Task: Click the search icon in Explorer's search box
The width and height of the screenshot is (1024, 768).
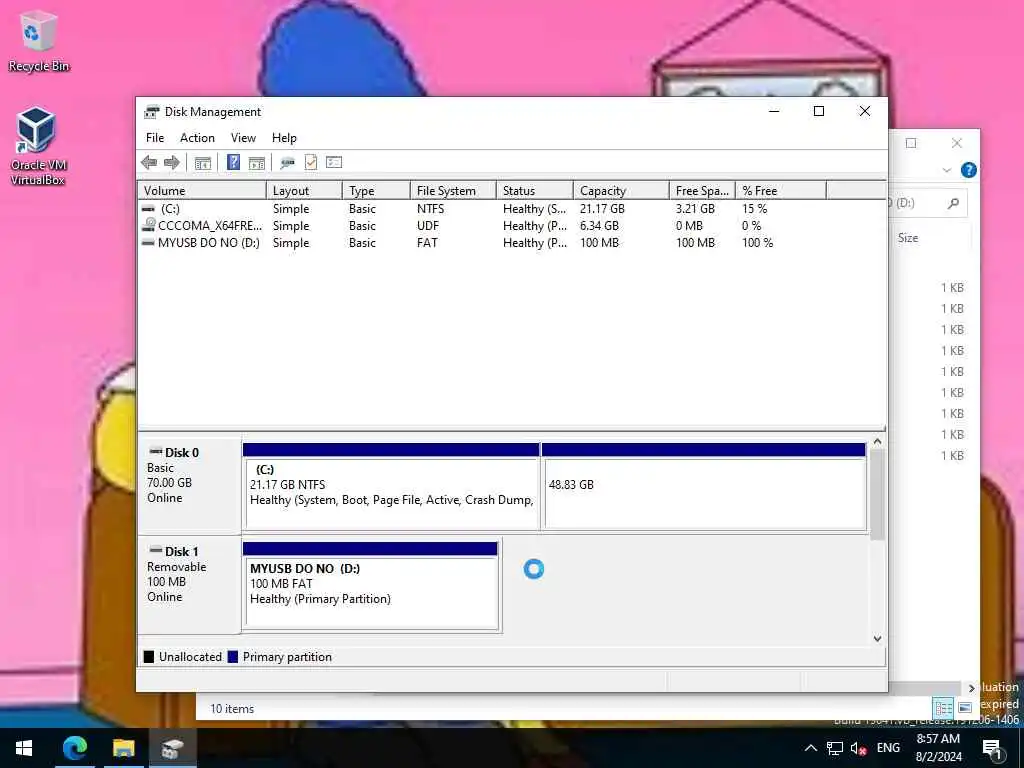Action: [953, 204]
